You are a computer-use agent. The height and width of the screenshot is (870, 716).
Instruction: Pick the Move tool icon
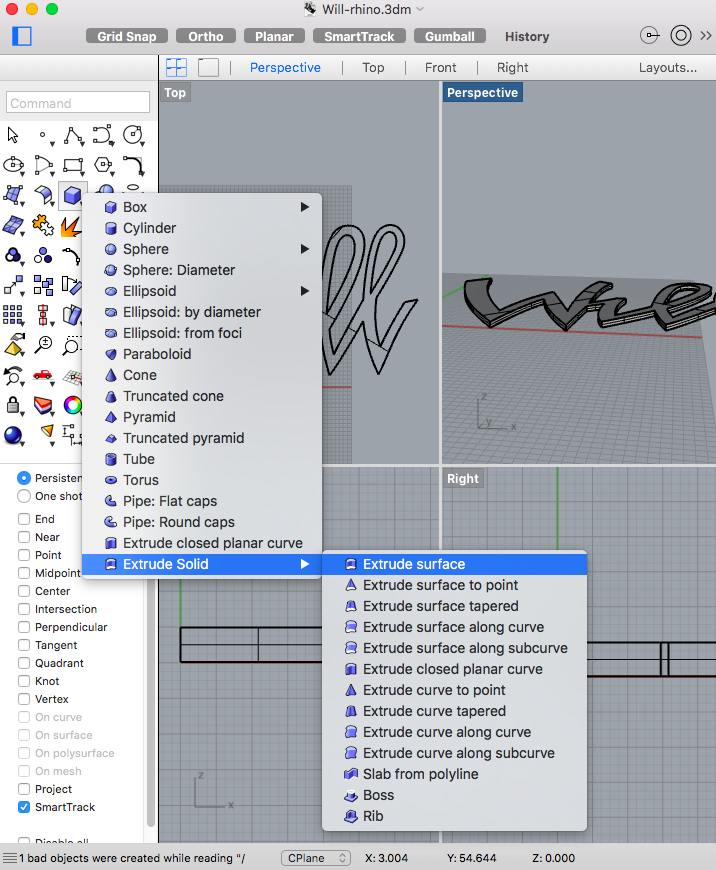pos(13,285)
